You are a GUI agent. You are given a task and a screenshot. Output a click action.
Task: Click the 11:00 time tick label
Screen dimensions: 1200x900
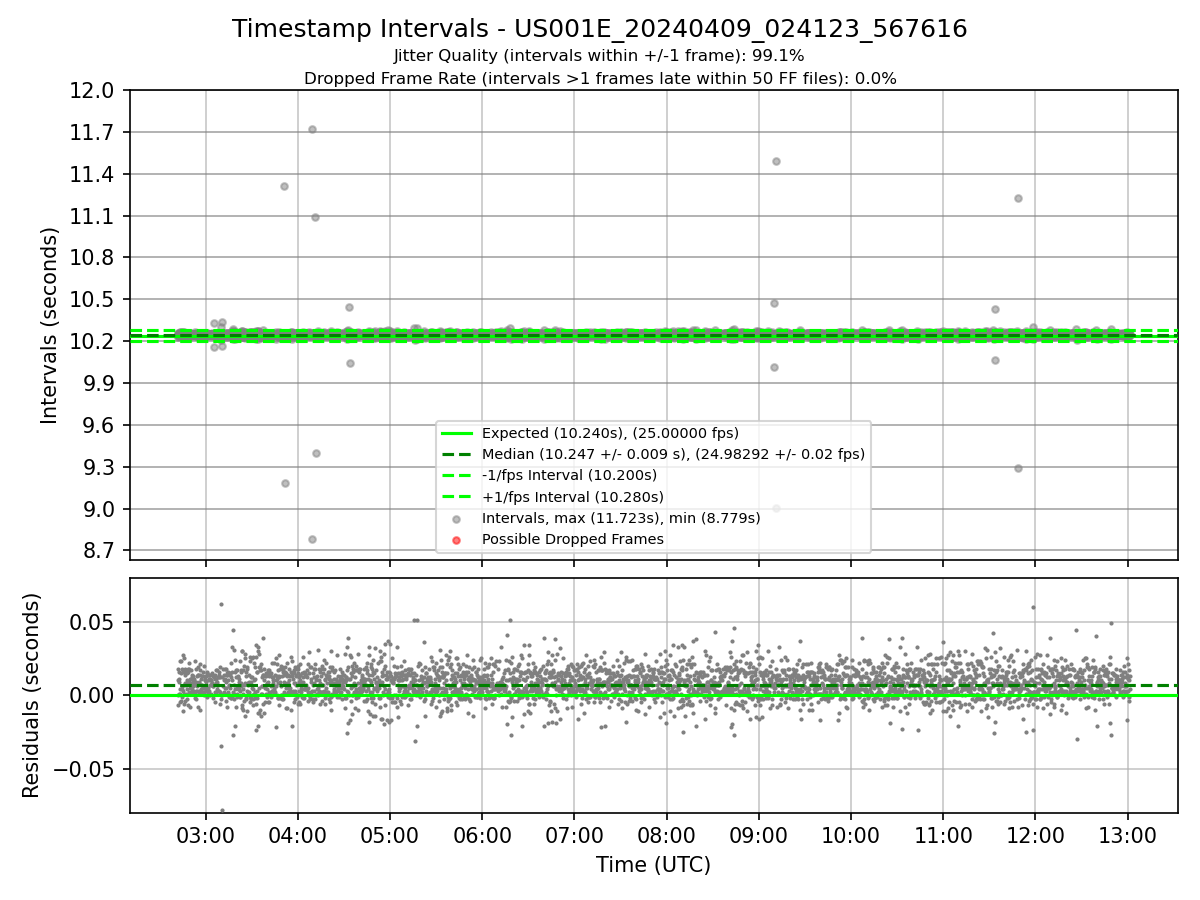tap(943, 835)
